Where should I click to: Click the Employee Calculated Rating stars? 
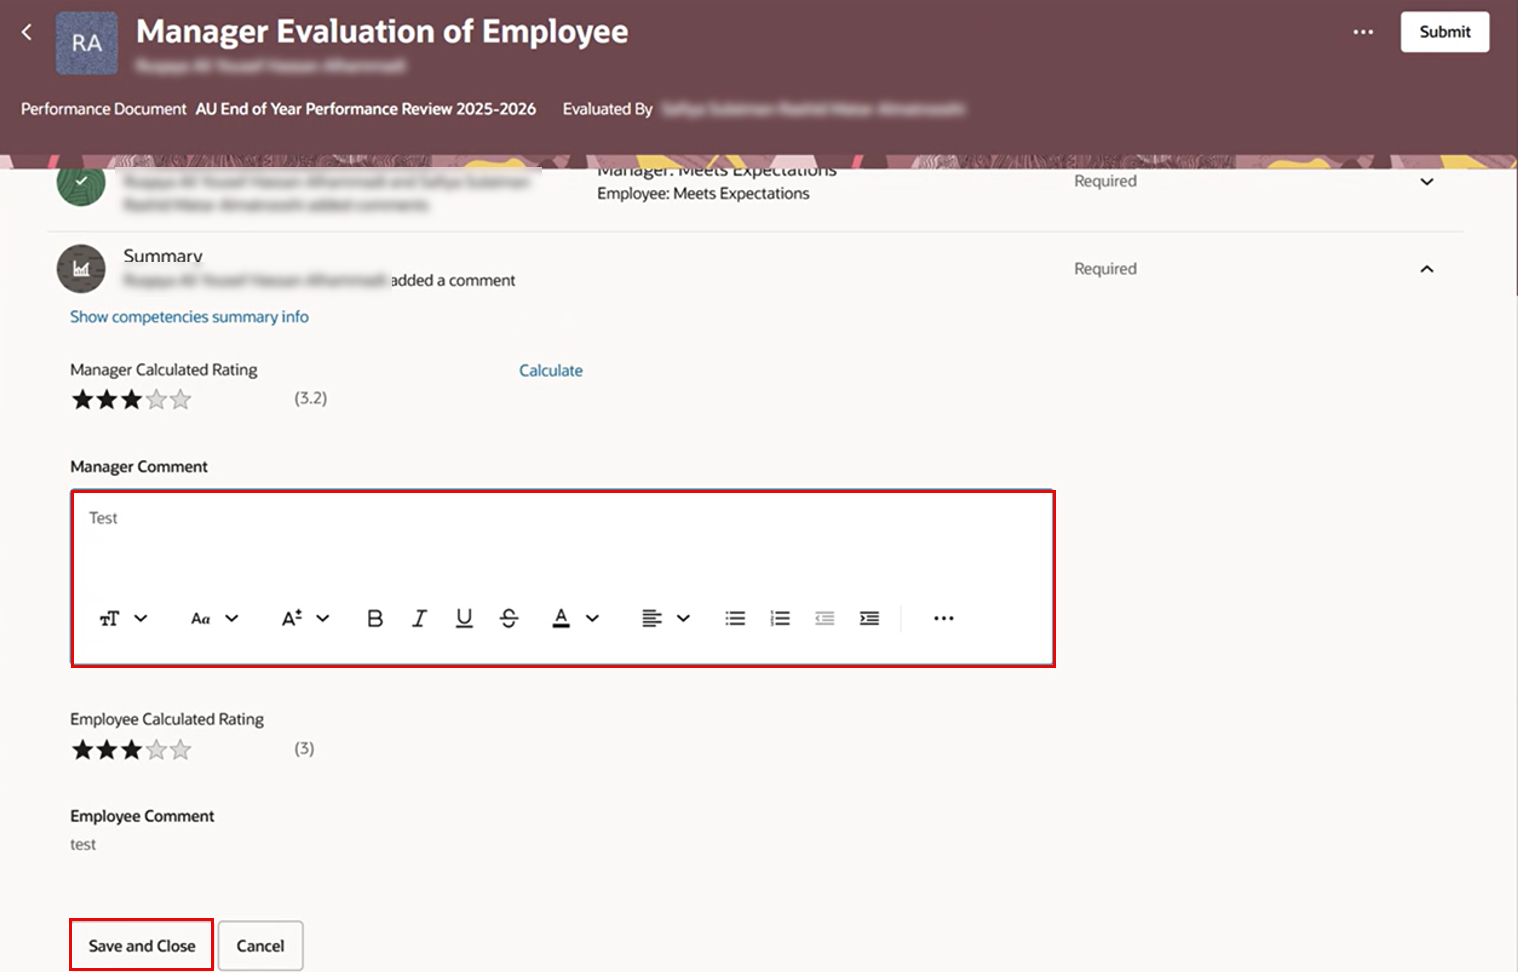131,750
